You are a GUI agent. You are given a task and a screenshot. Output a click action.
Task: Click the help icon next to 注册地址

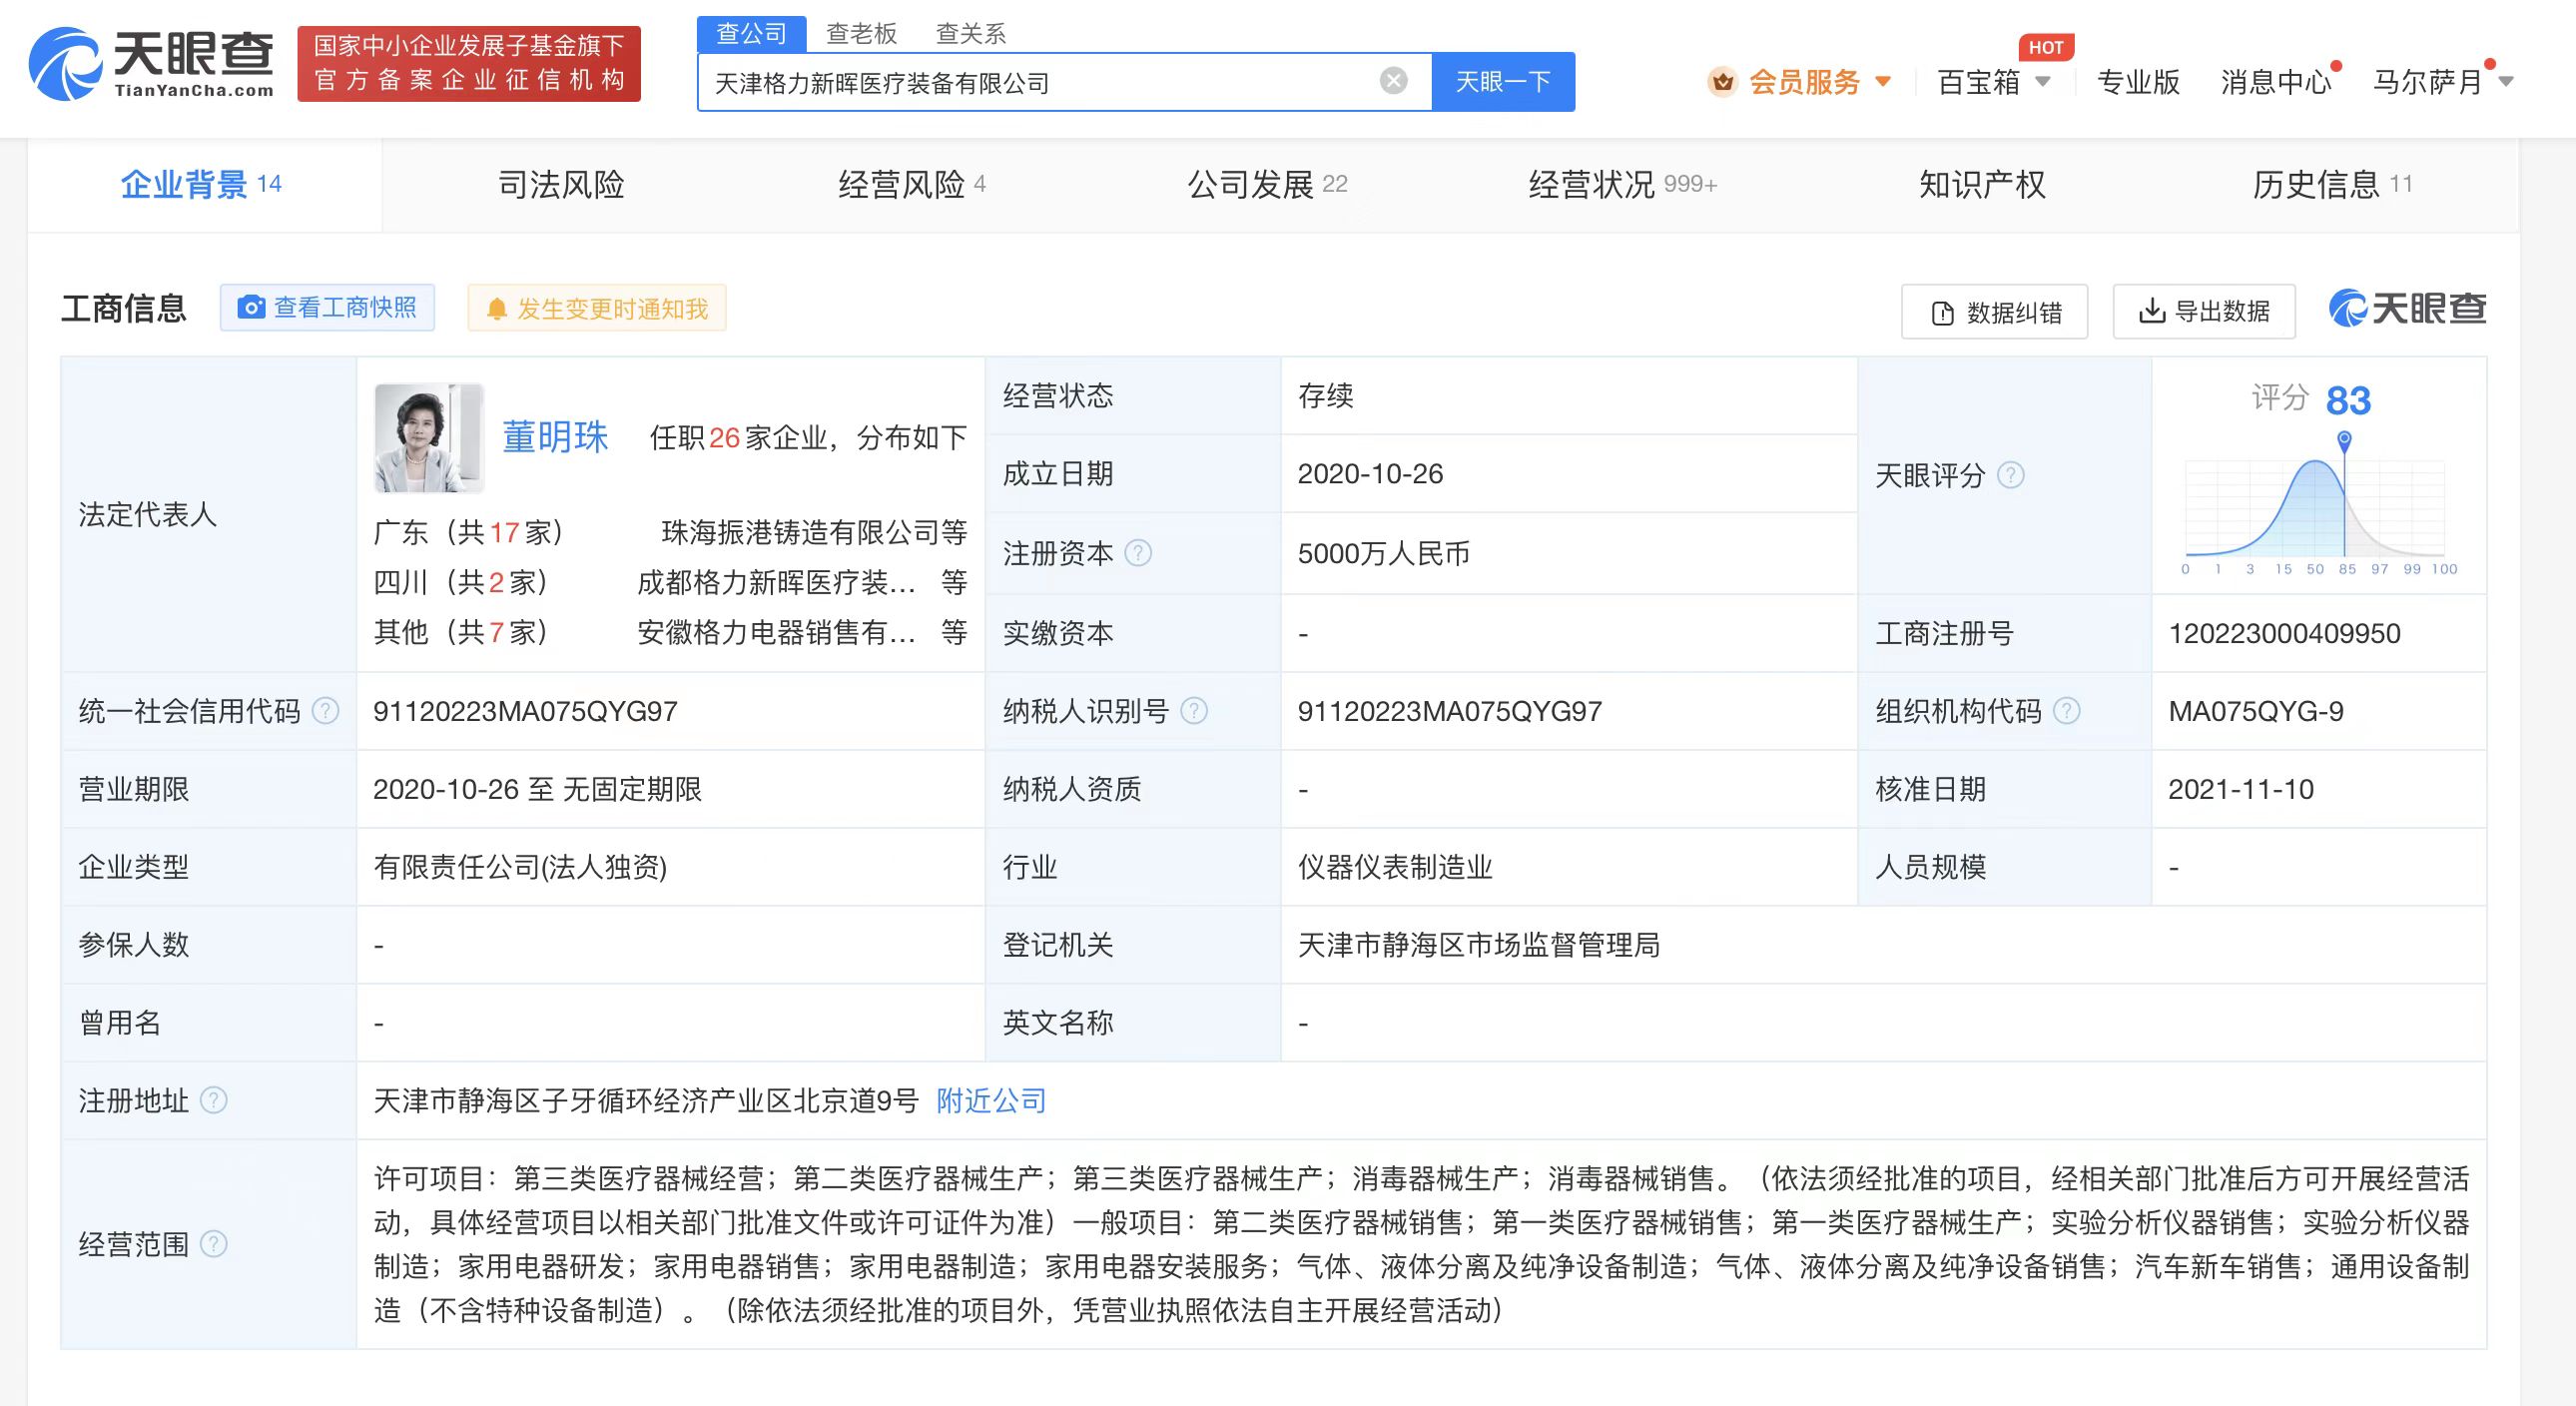tap(213, 1101)
